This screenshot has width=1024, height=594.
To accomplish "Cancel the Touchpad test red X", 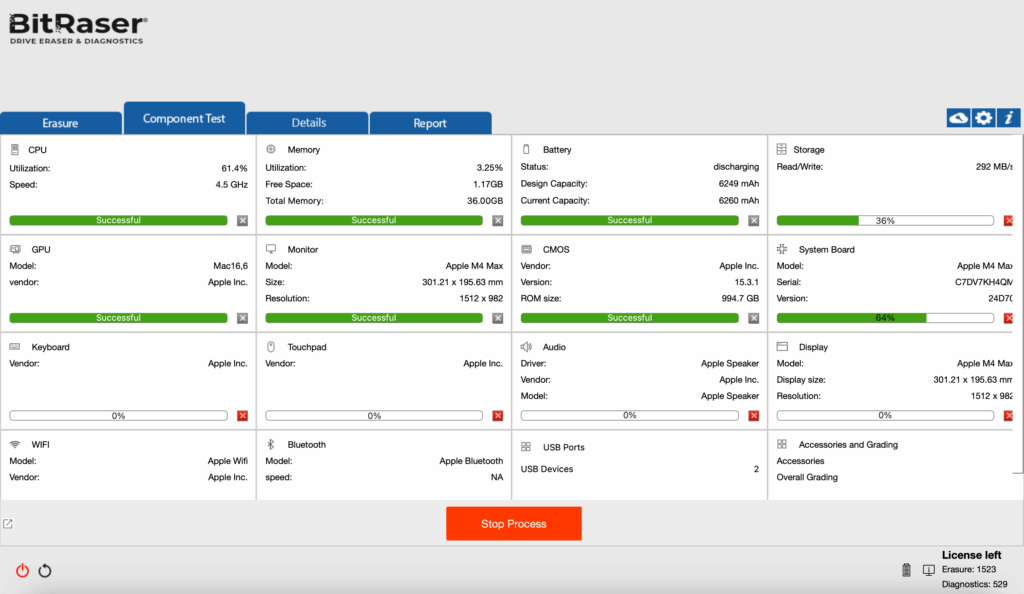I will [498, 415].
